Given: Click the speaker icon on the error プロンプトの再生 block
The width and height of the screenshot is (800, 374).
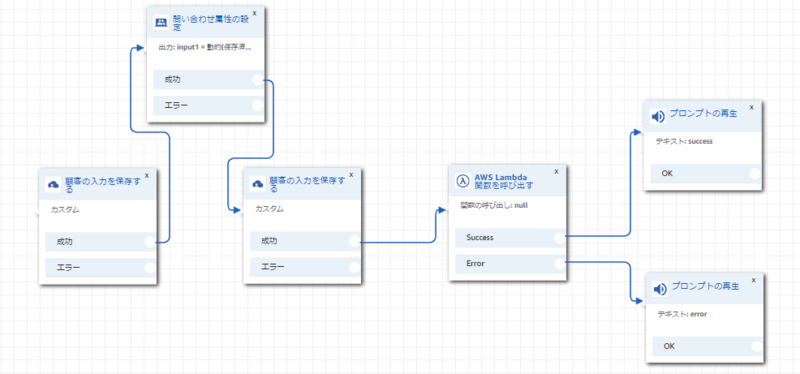Looking at the screenshot, I should [x=660, y=289].
